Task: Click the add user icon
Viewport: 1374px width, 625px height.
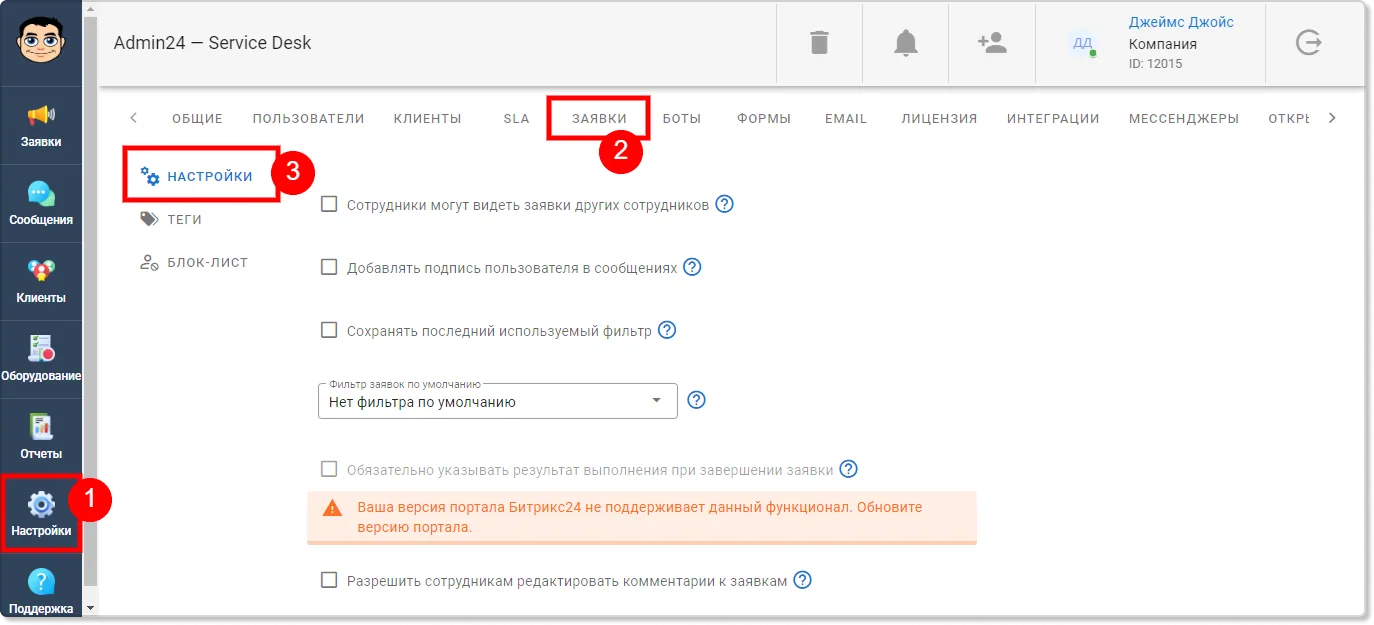Action: (992, 43)
